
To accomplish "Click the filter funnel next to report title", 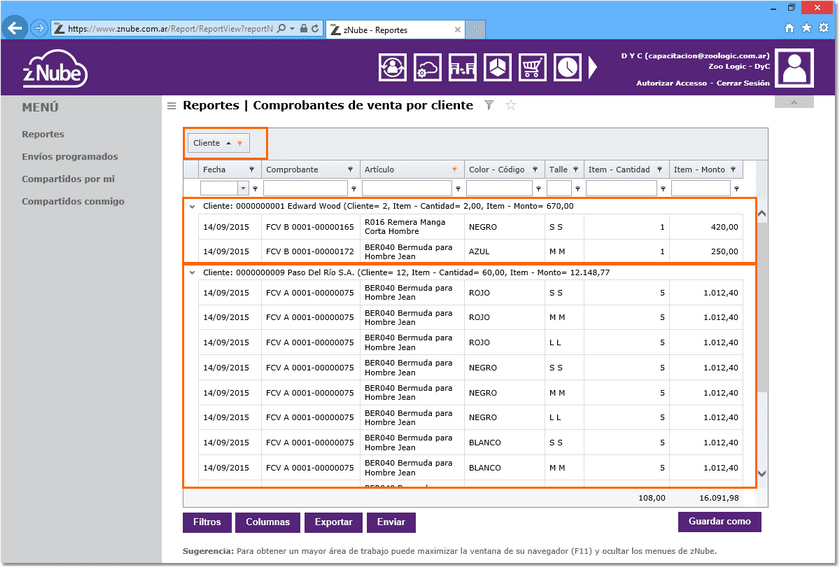I will point(489,105).
